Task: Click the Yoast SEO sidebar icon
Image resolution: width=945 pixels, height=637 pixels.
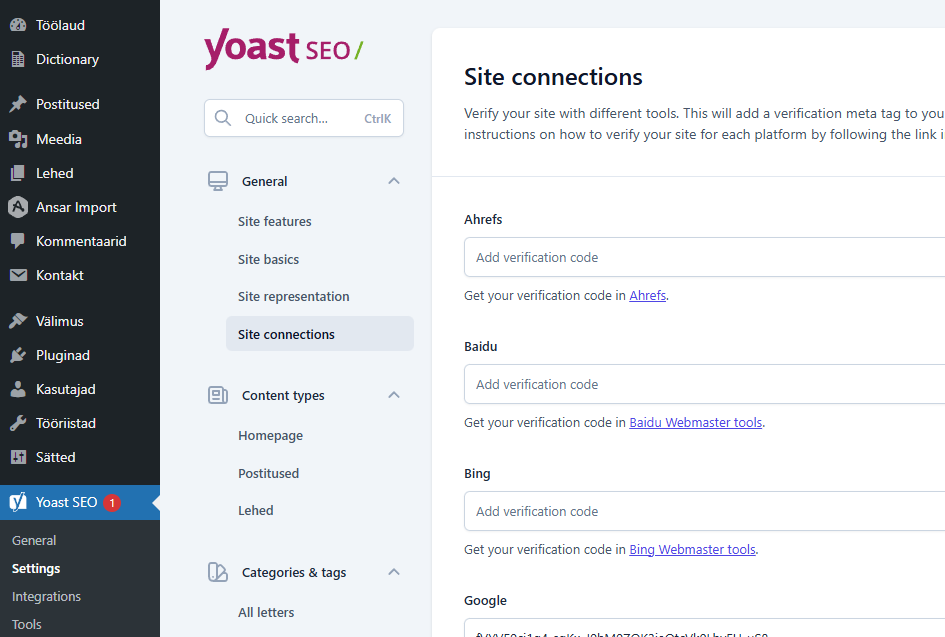Action: pyautogui.click(x=18, y=502)
